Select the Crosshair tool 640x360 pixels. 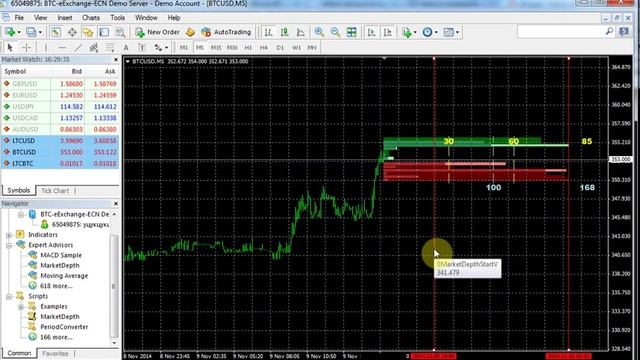(x=26, y=48)
